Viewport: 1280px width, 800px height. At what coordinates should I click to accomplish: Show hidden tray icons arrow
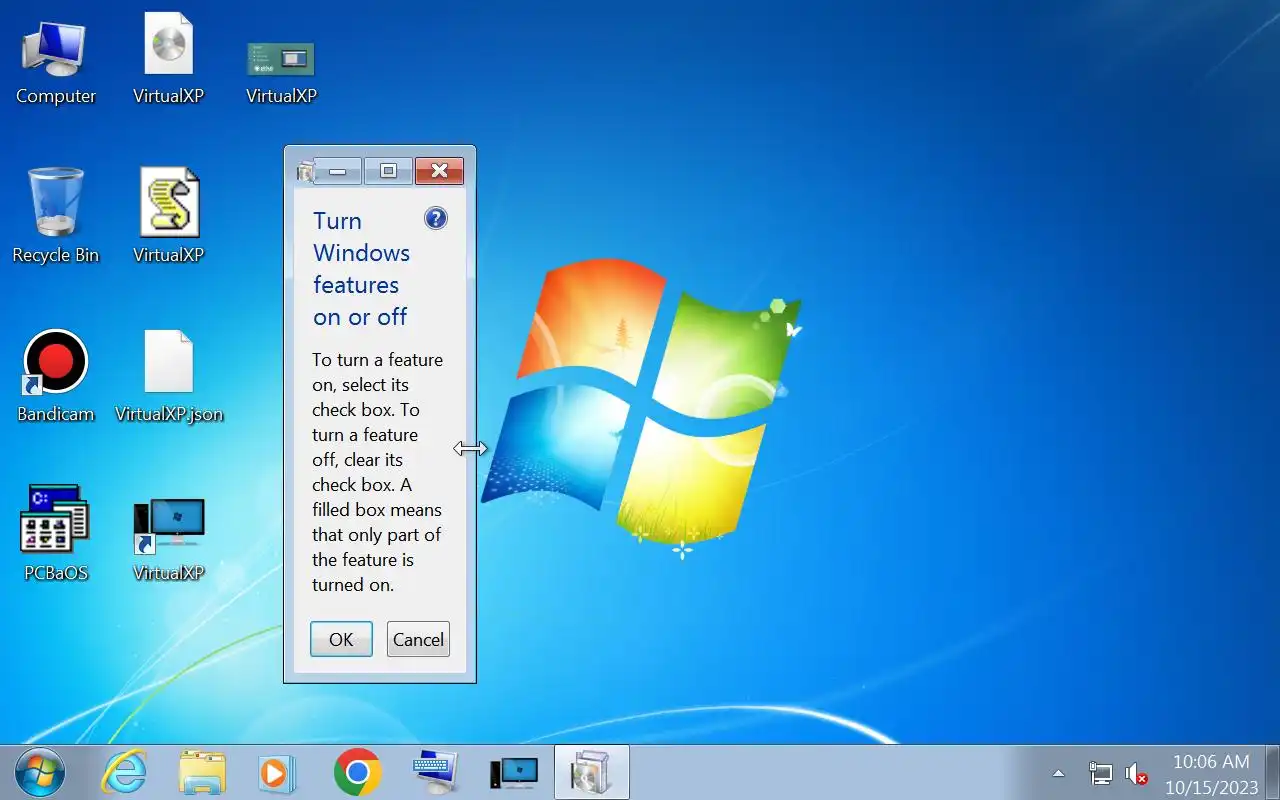1058,773
